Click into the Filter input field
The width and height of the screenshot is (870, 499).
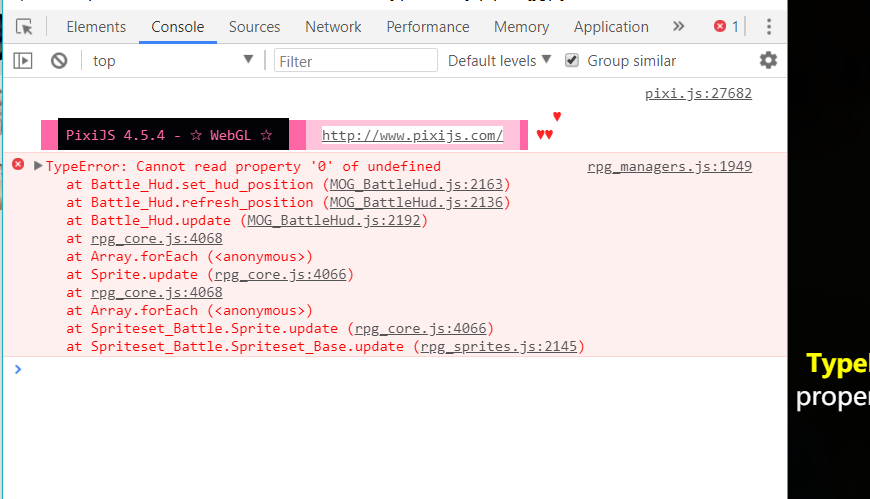pyautogui.click(x=356, y=61)
